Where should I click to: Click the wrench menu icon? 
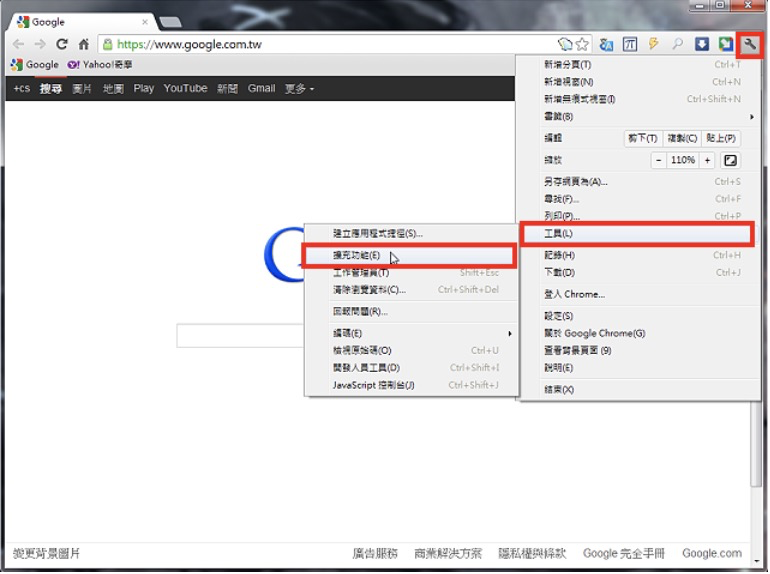[749, 45]
